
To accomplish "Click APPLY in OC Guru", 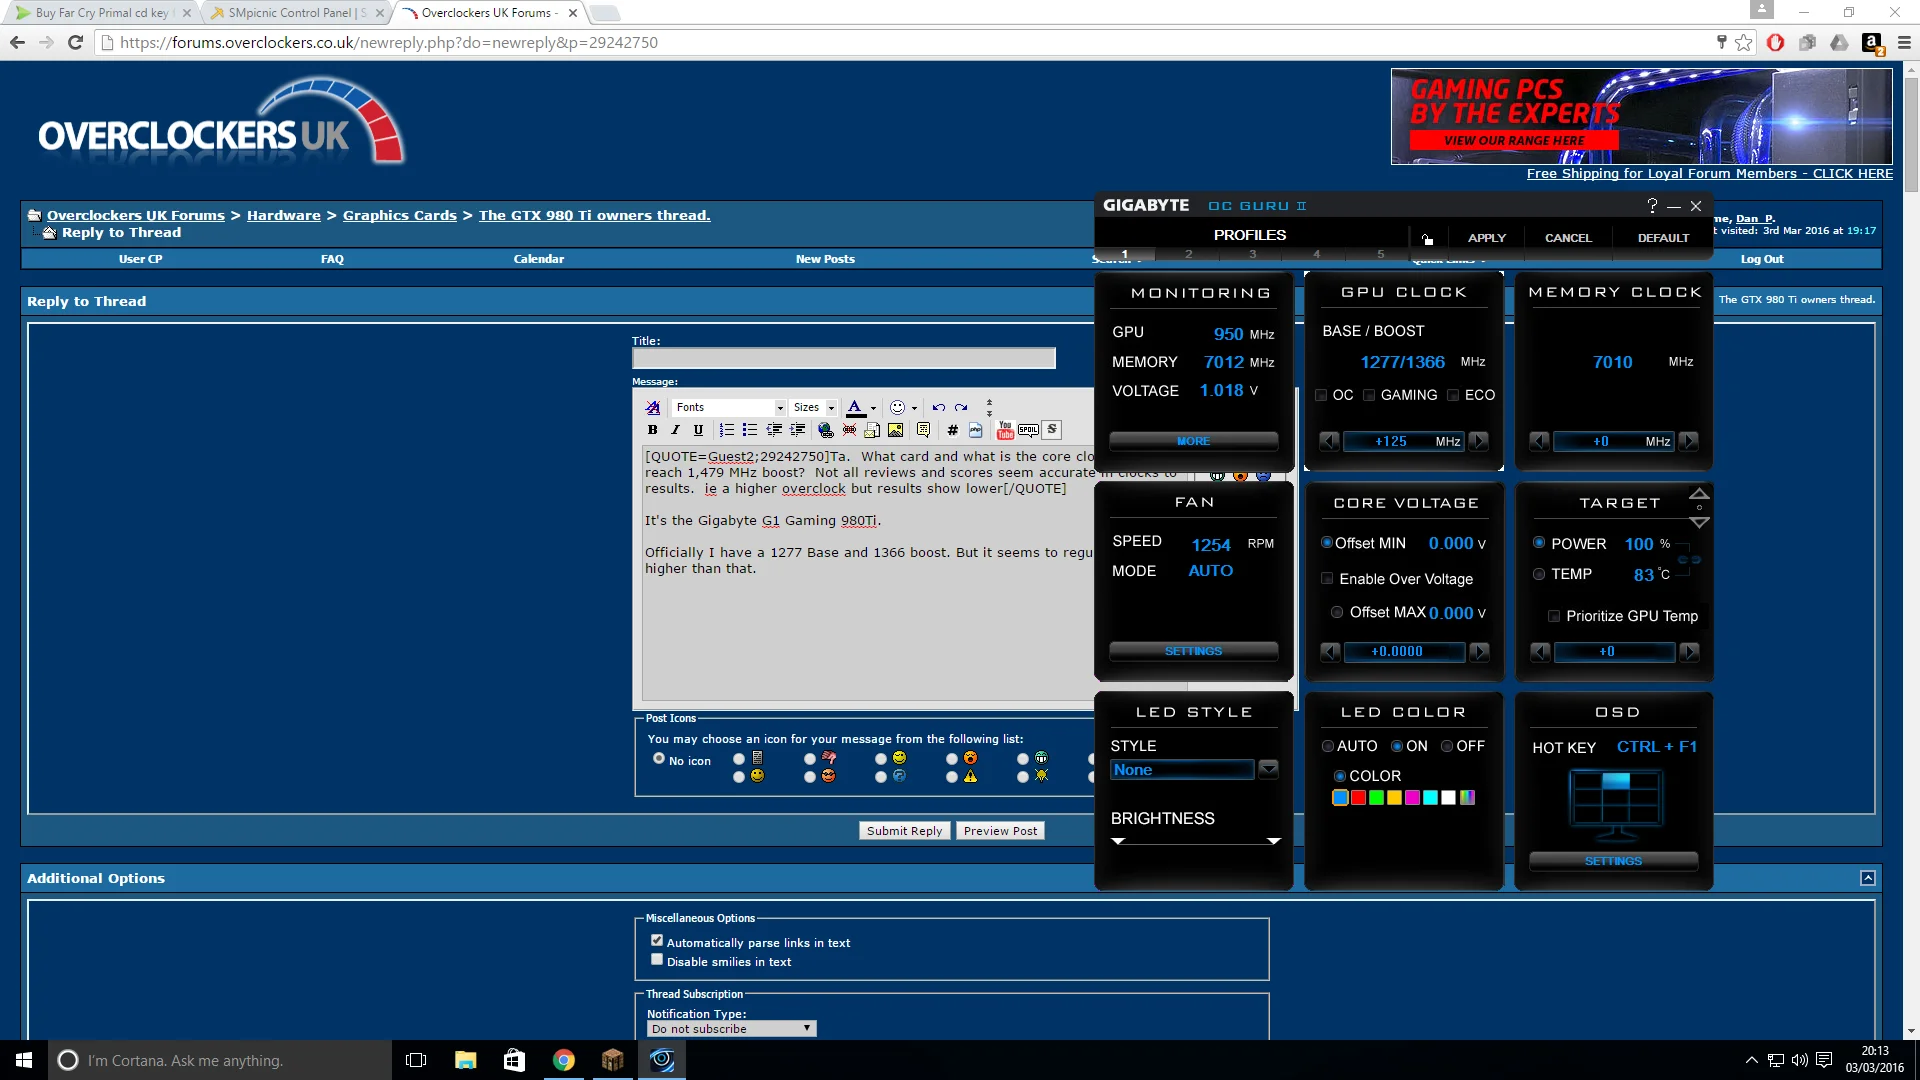I will pos(1486,238).
